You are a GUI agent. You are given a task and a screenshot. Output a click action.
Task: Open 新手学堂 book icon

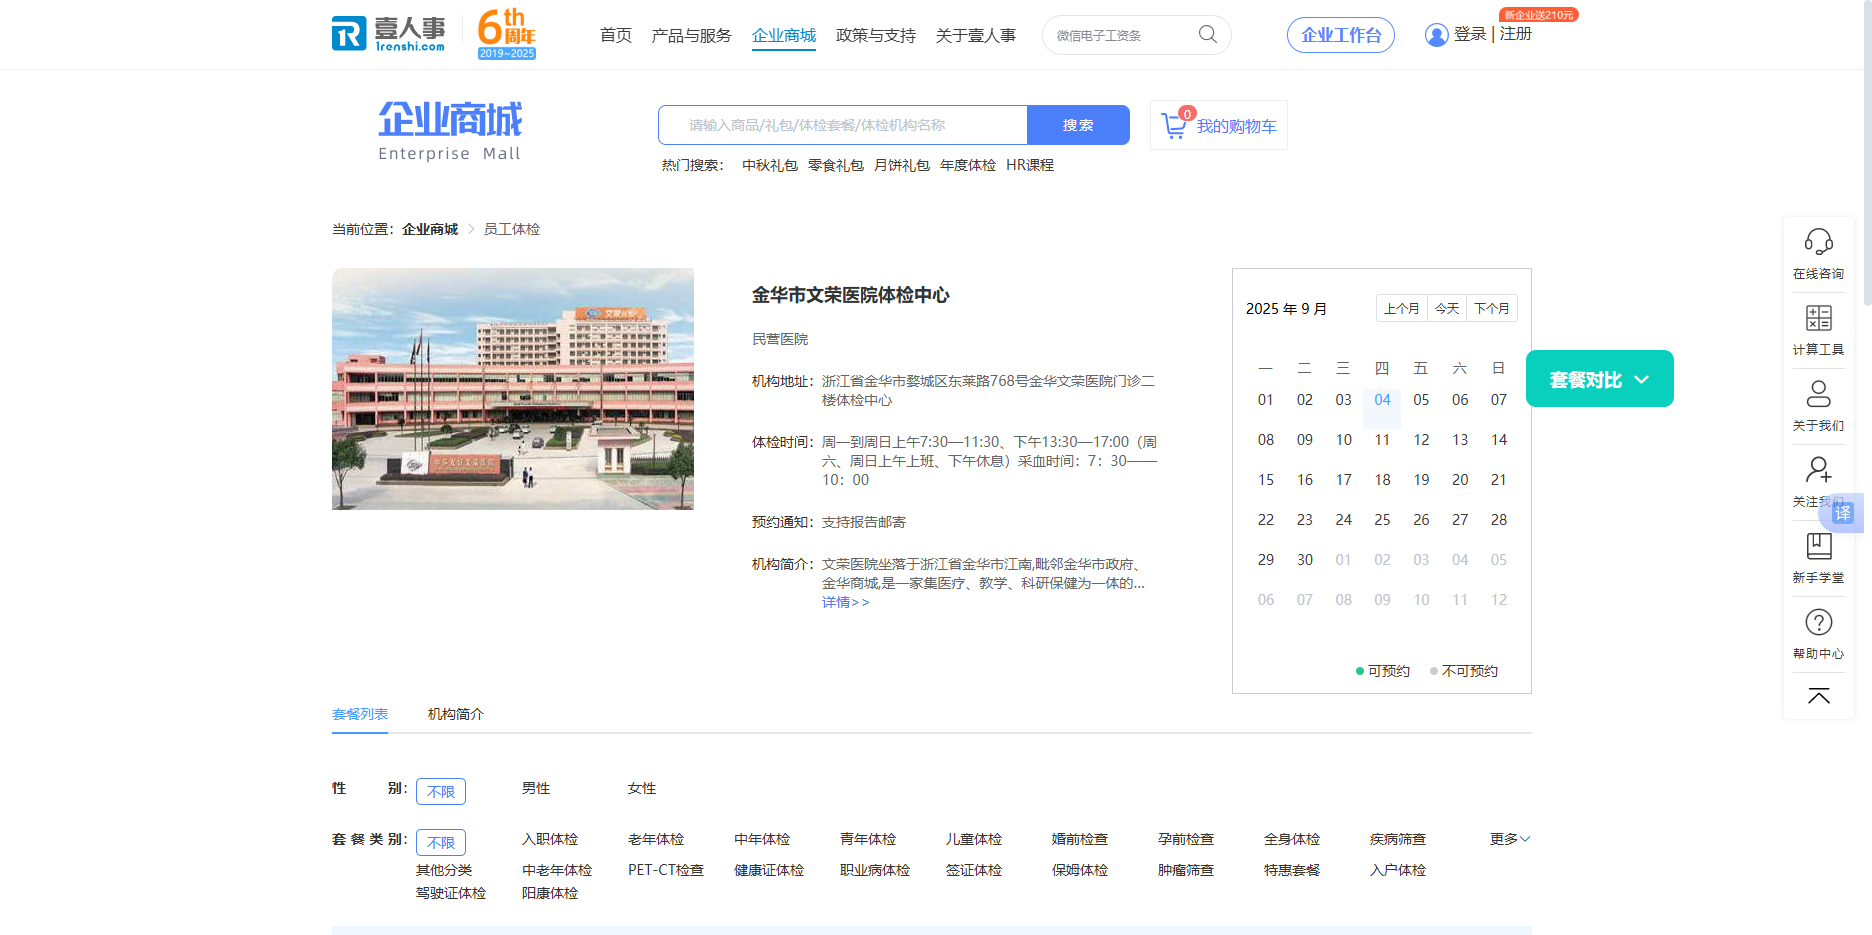(x=1818, y=546)
